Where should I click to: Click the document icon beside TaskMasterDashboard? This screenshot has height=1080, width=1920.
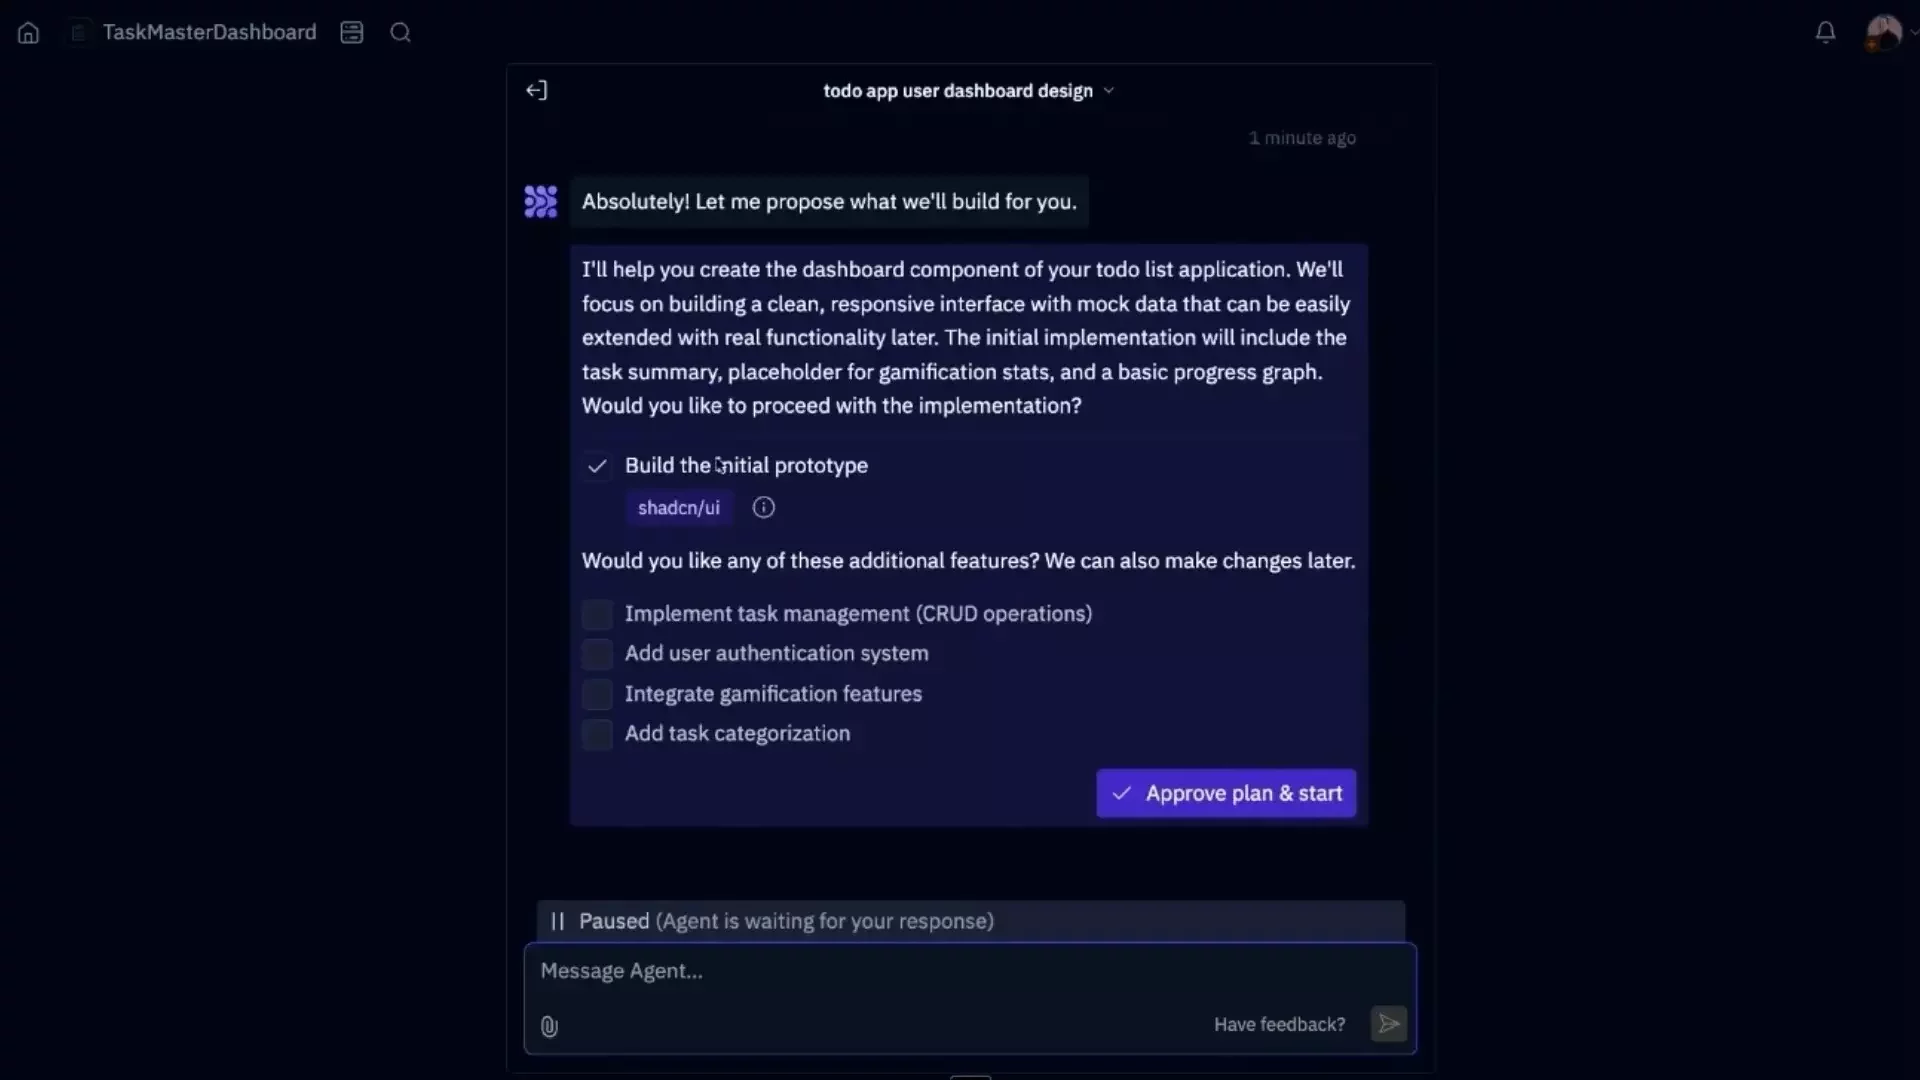pos(78,32)
